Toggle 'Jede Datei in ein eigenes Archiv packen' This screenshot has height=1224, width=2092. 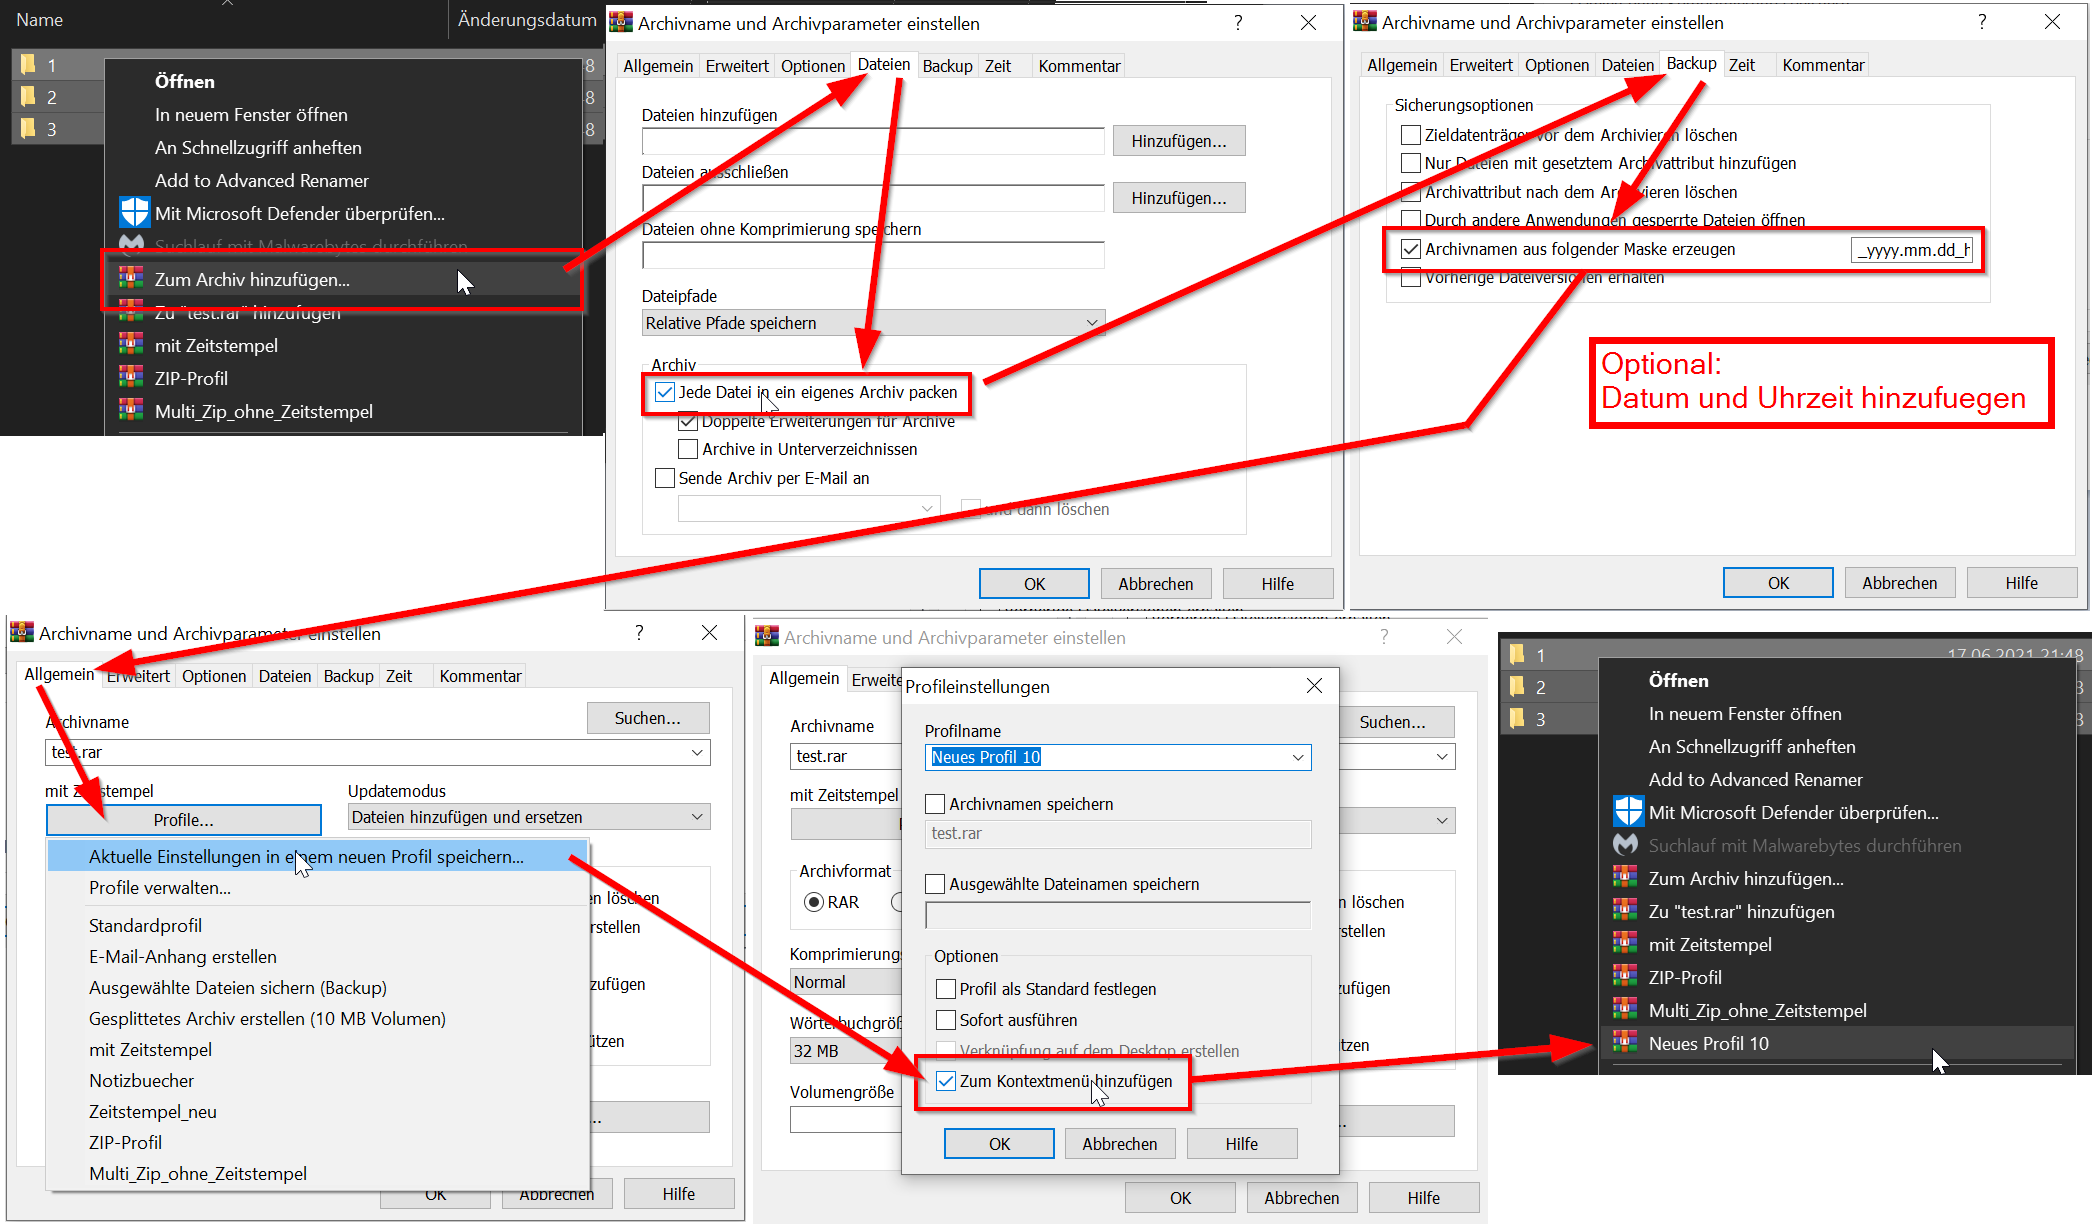coord(665,392)
